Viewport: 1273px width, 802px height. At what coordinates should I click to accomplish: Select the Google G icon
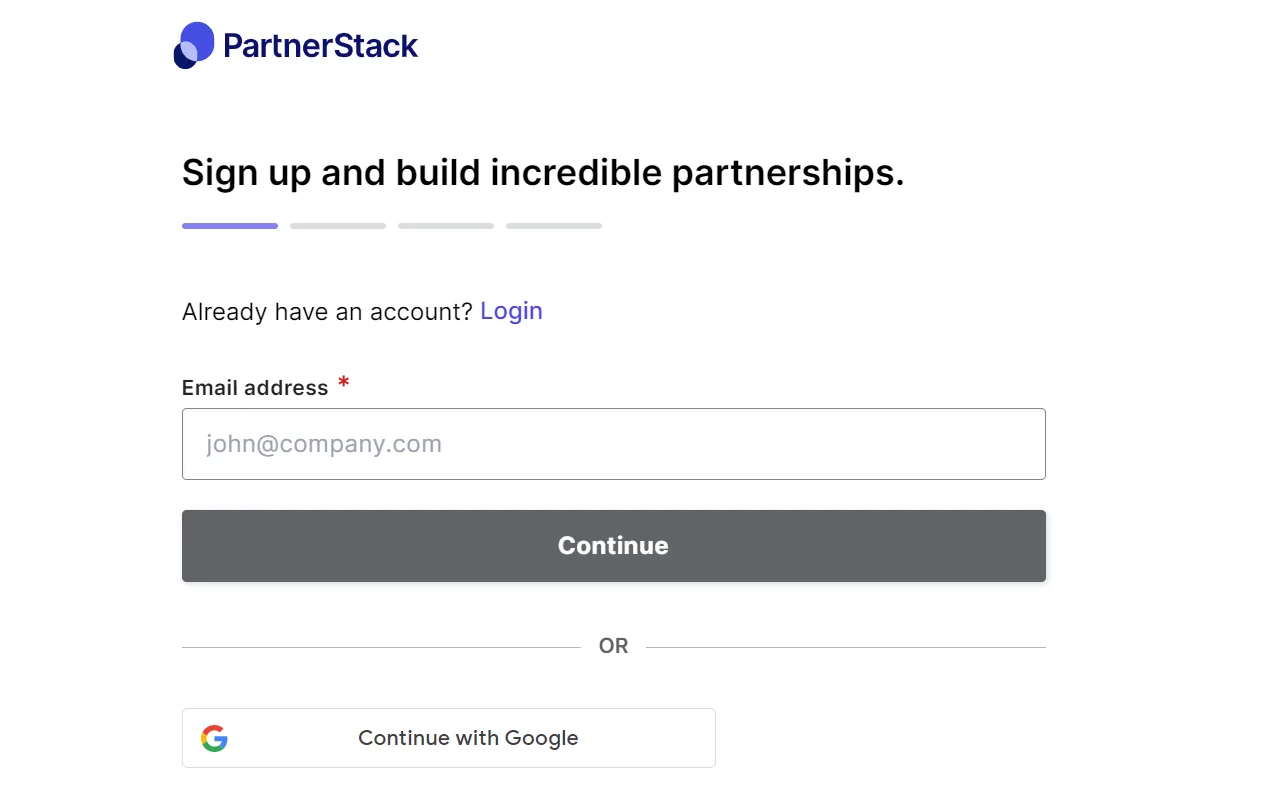click(214, 738)
